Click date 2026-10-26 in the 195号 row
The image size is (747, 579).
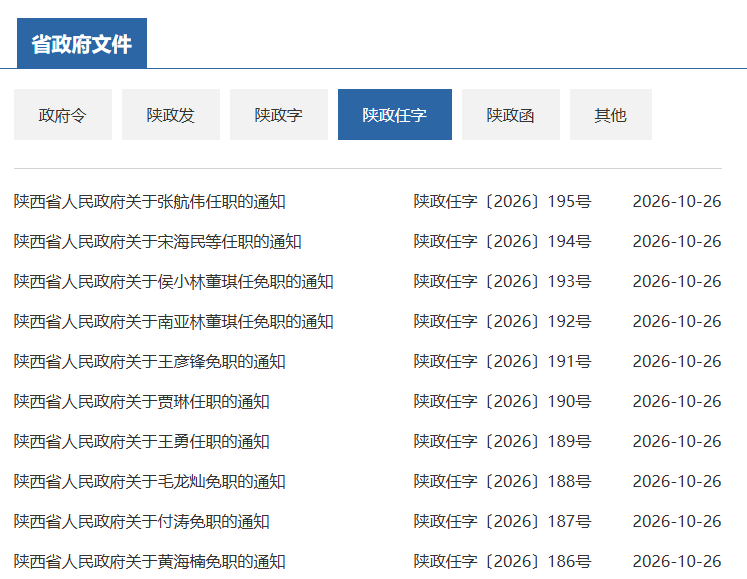pos(677,202)
